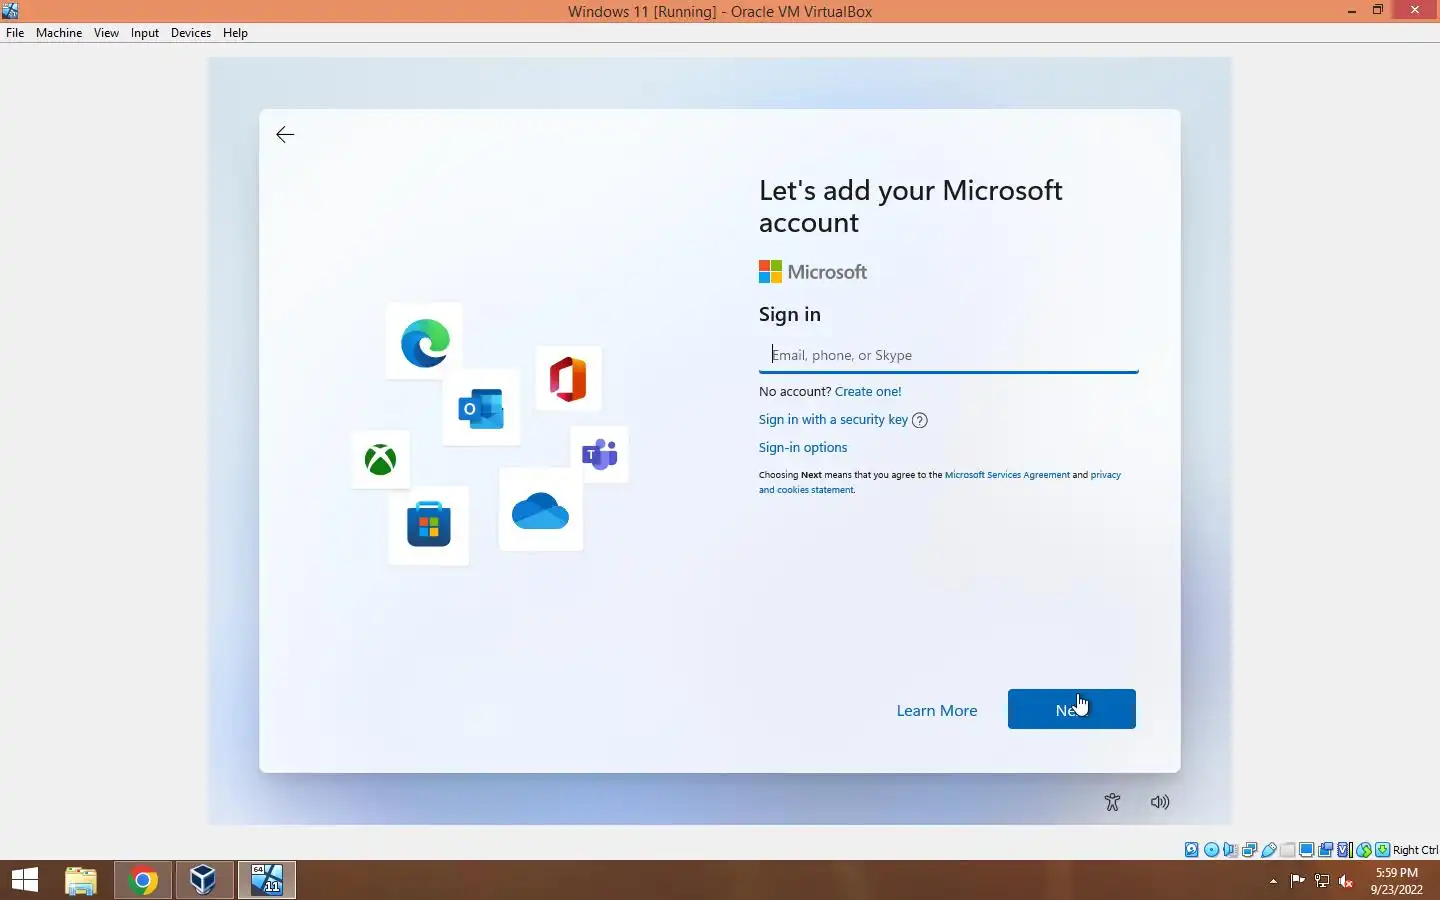Click the muted speaker tray icon

[1346, 881]
